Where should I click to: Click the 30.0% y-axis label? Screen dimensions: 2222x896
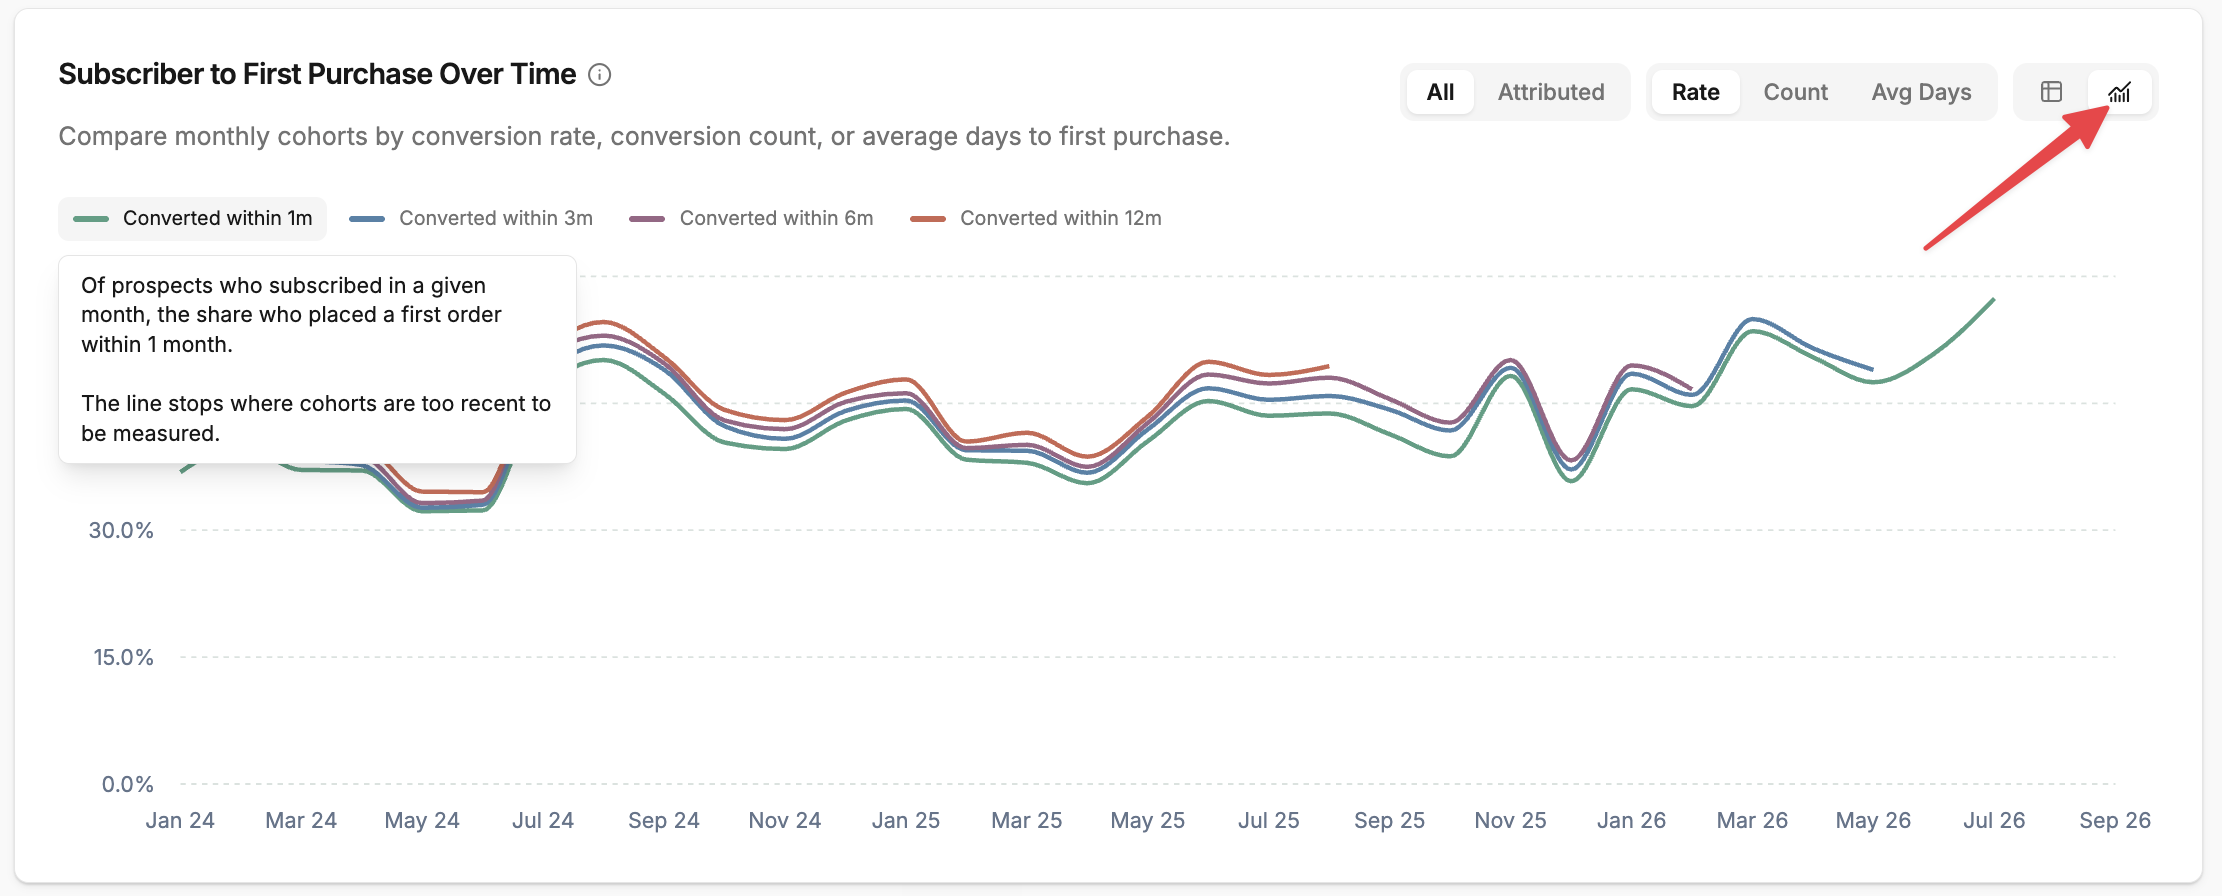[121, 530]
